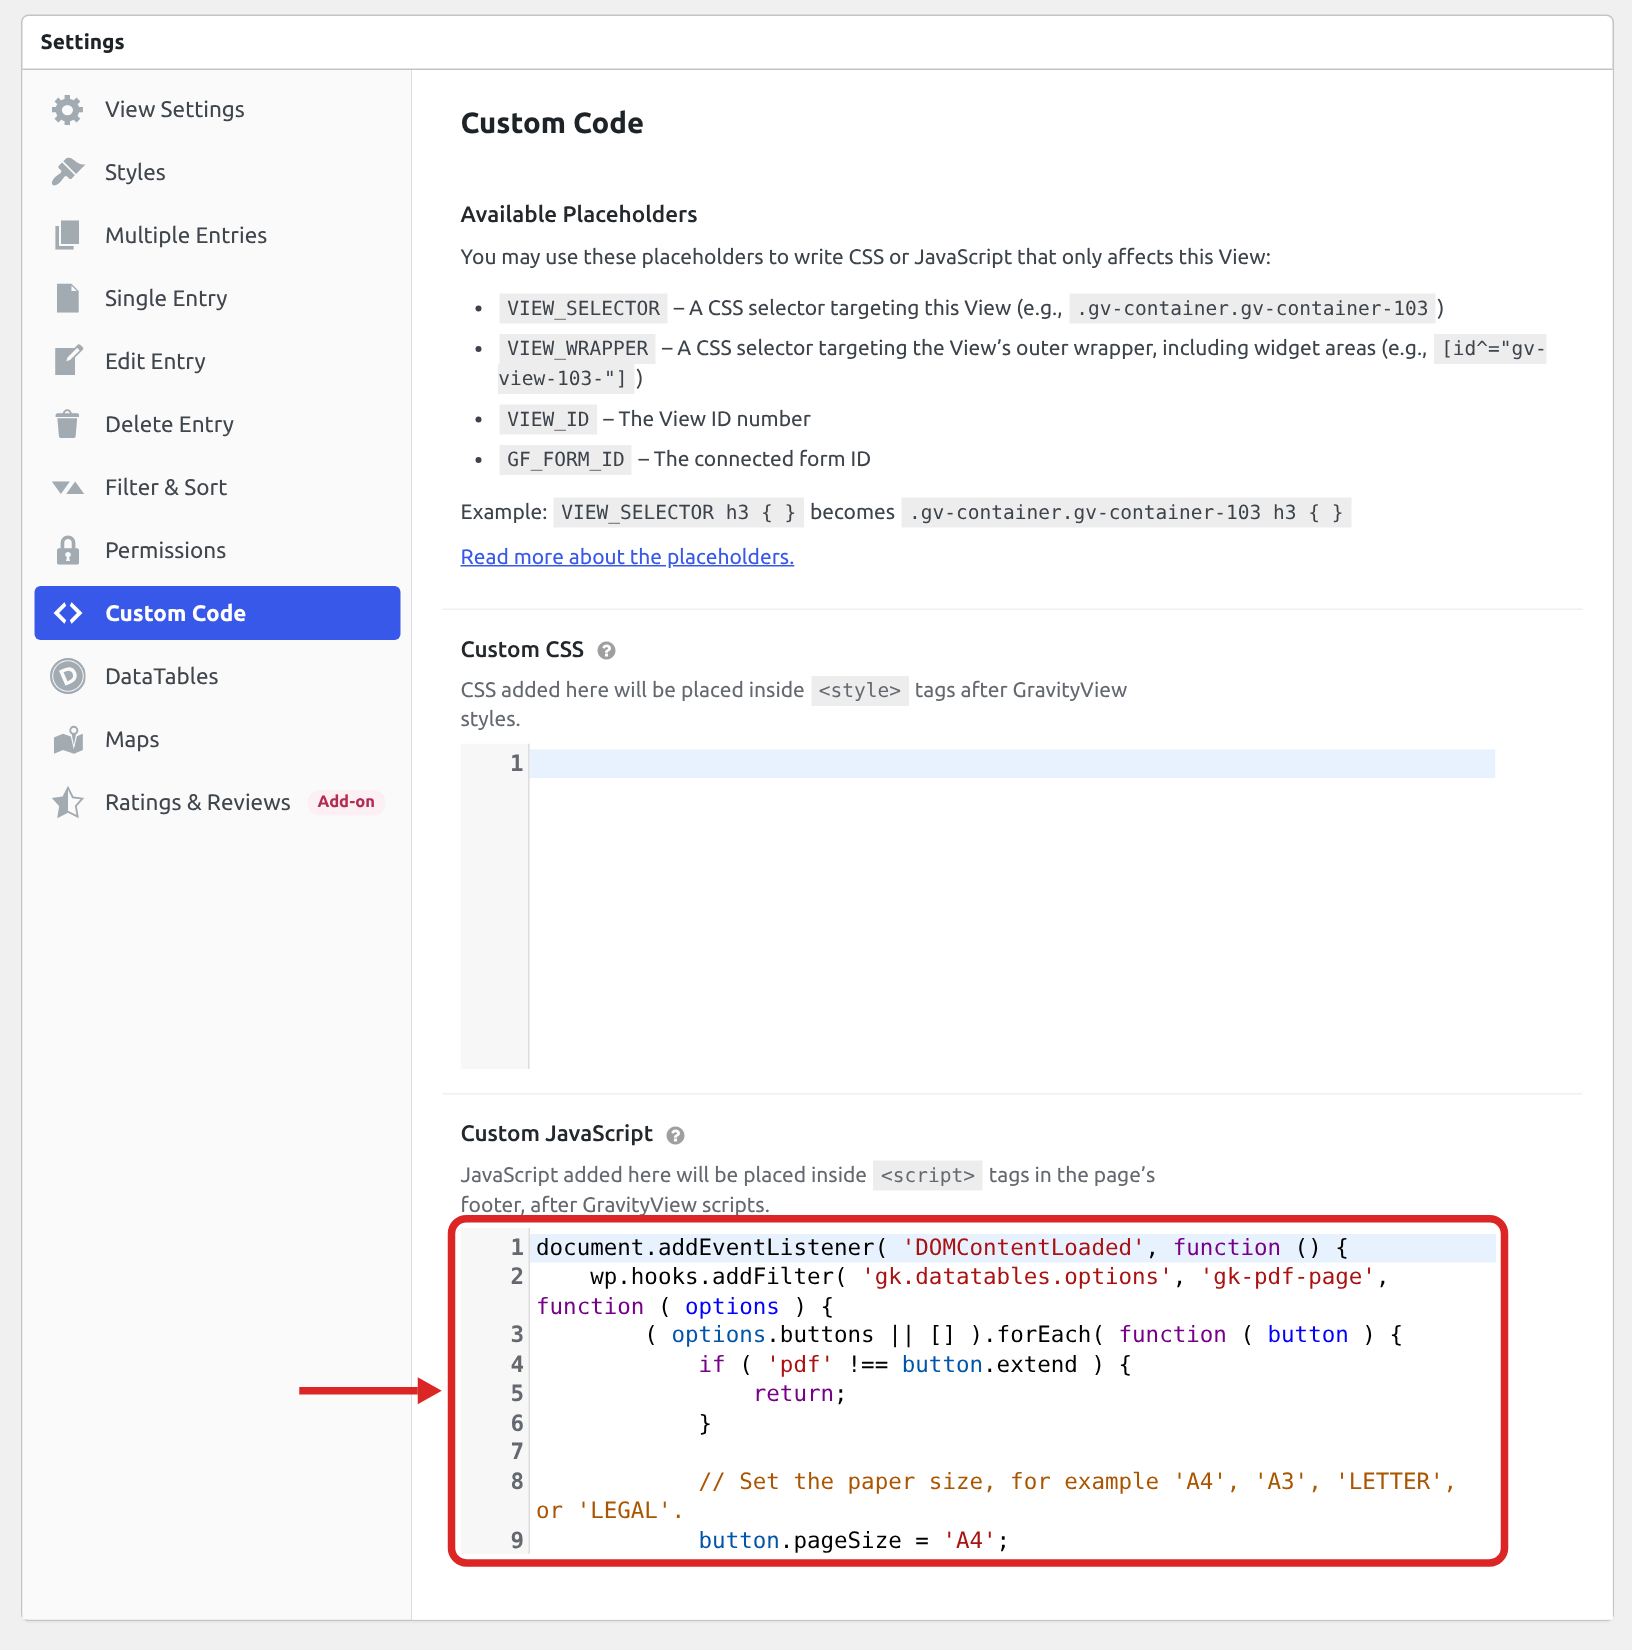Click the Multiple Entries pages icon
Screen dimensions: 1632x1650
pyautogui.click(x=68, y=235)
